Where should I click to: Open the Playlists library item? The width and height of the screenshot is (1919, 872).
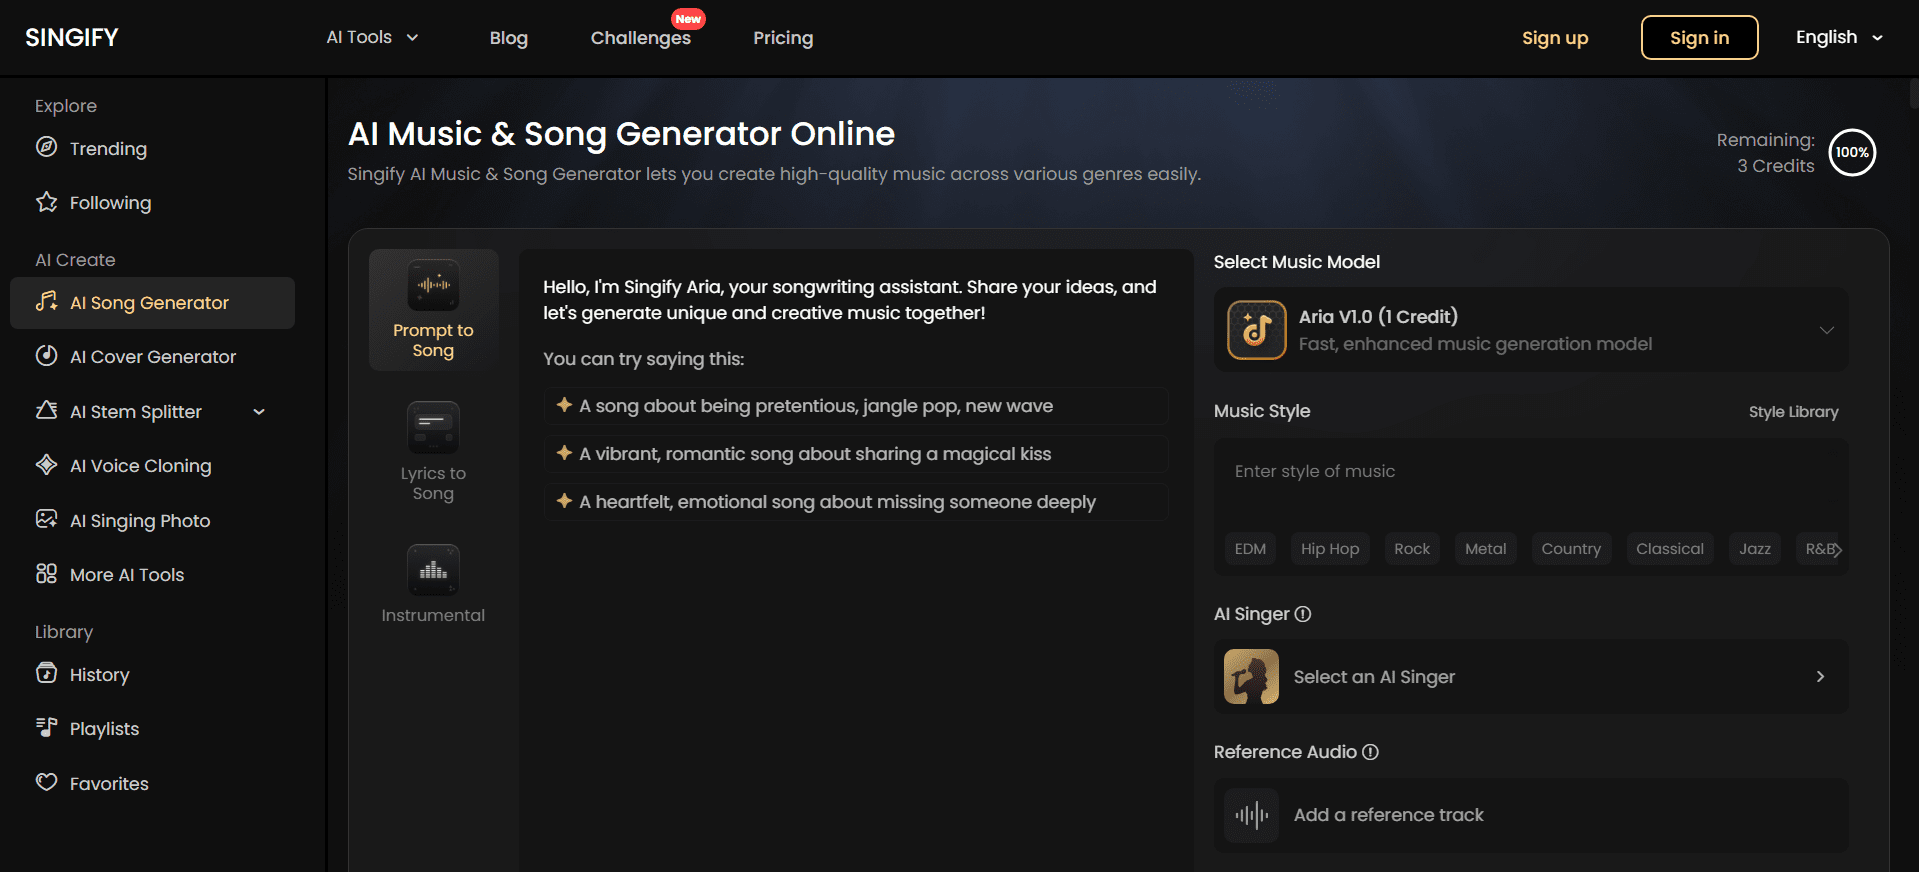(152, 729)
